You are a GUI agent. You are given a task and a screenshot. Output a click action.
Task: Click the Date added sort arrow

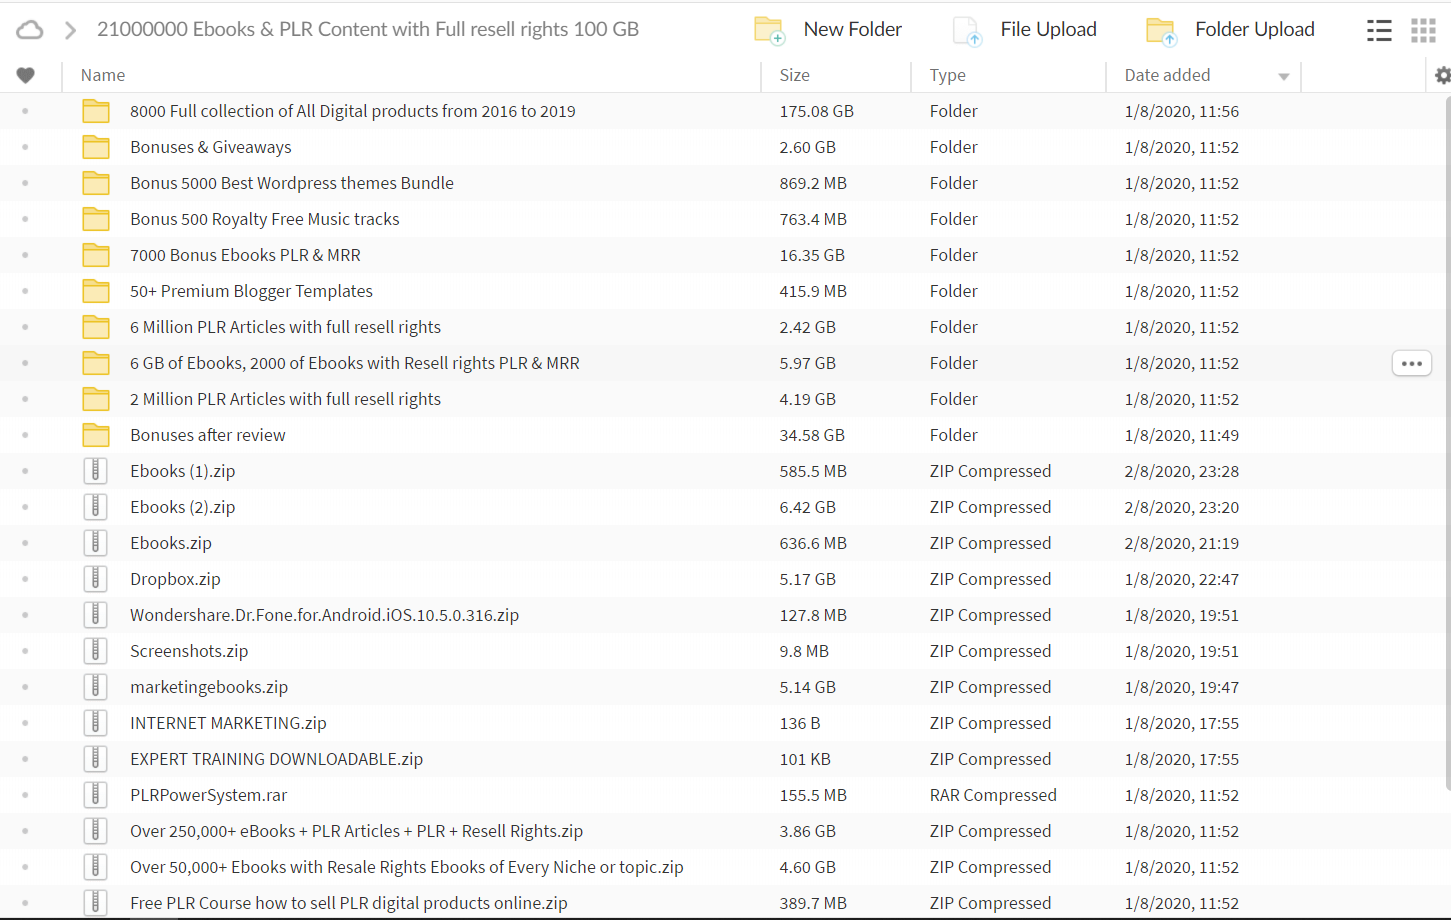pos(1283,76)
